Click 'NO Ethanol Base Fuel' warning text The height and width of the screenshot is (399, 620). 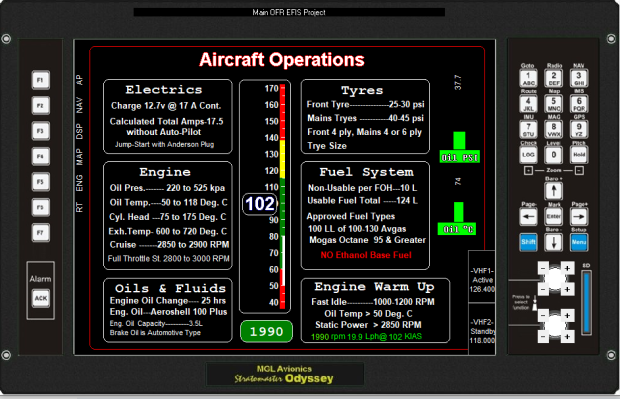click(x=366, y=255)
